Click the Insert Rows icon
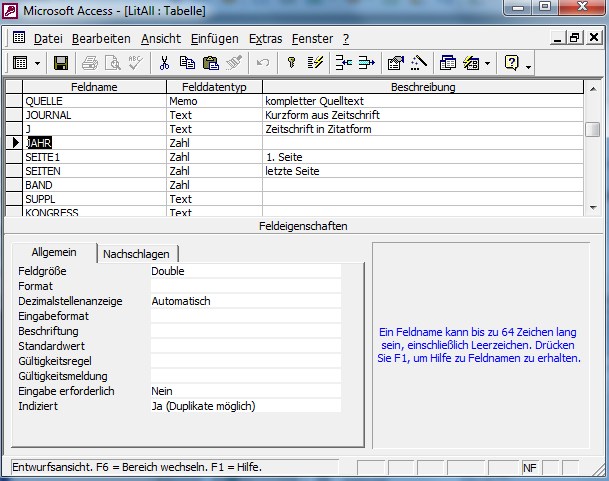Screen dimensions: 609x481 pyautogui.click(x=343, y=63)
